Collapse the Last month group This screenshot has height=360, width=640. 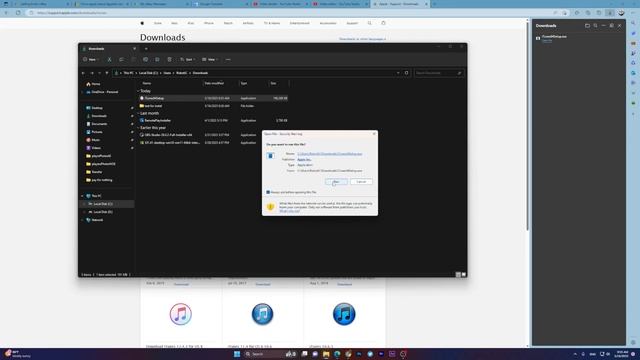pos(138,113)
